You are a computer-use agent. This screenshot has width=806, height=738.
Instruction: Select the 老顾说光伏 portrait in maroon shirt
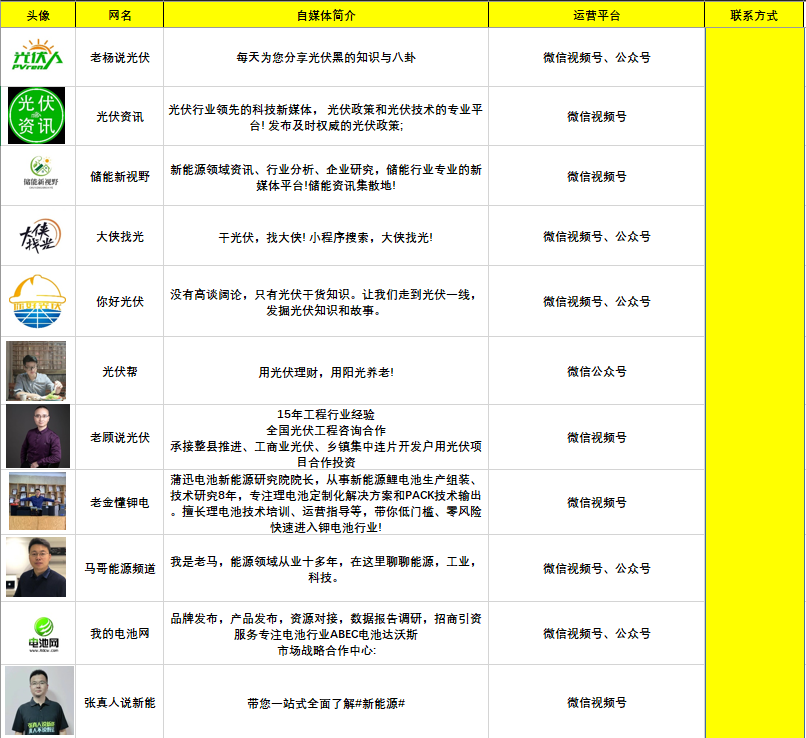(37, 437)
